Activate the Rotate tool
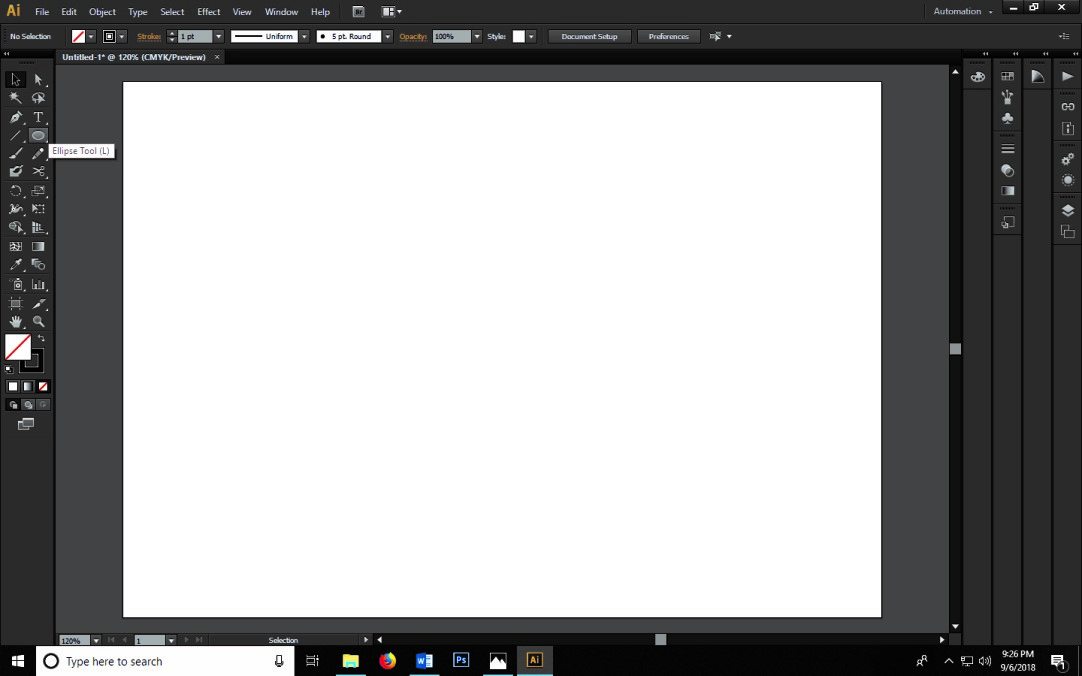This screenshot has width=1082, height=676. click(15, 190)
